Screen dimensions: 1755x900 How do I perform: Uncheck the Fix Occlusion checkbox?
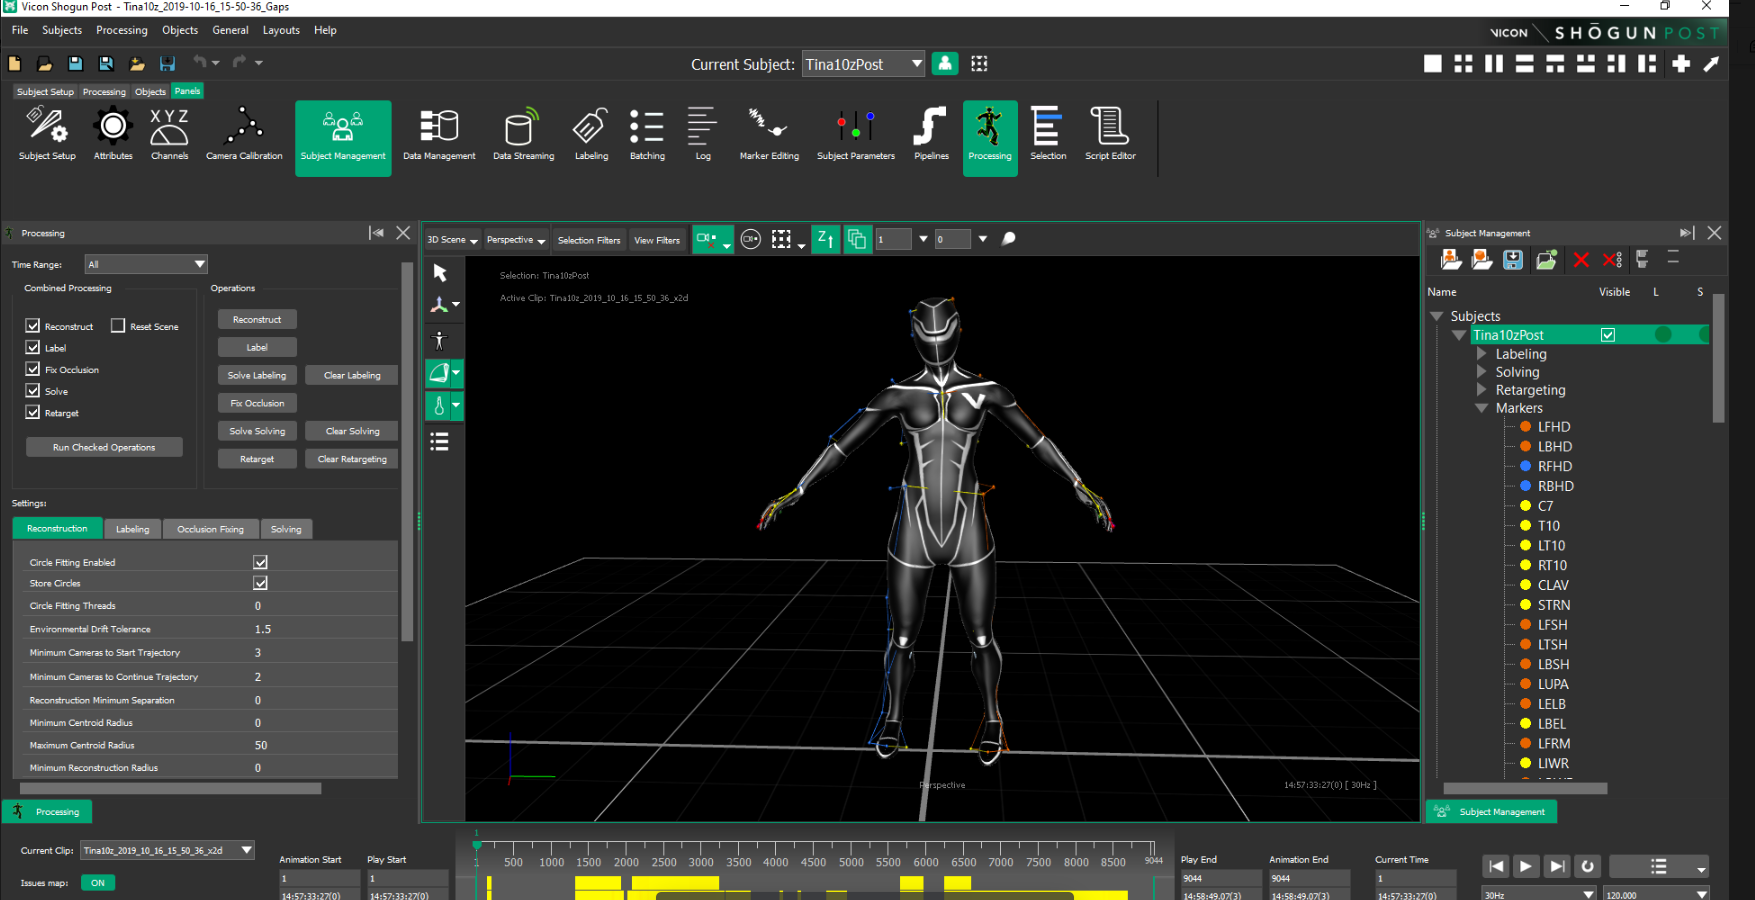pyautogui.click(x=33, y=369)
